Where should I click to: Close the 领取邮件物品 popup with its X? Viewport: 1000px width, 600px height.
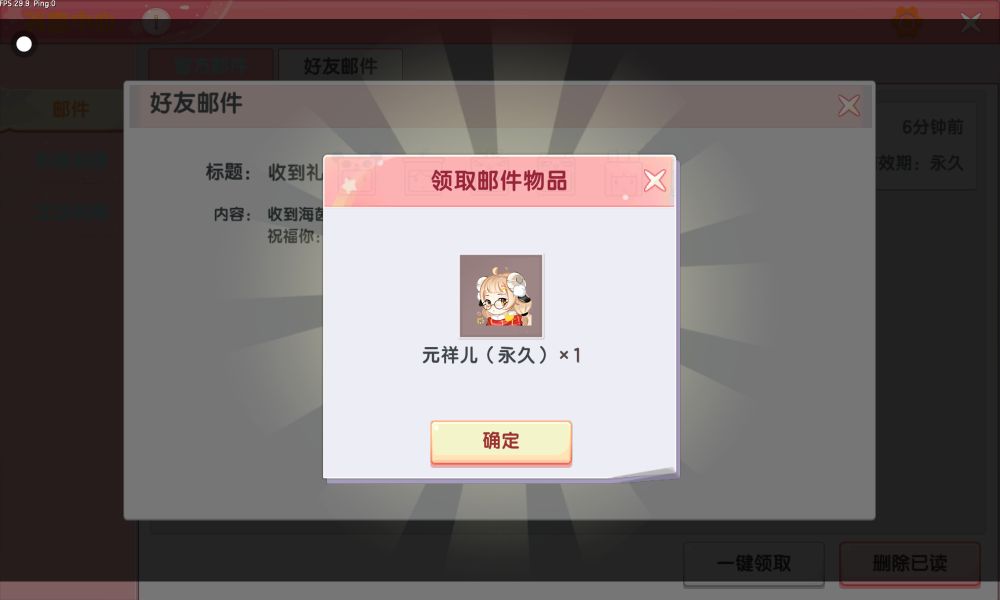point(654,180)
